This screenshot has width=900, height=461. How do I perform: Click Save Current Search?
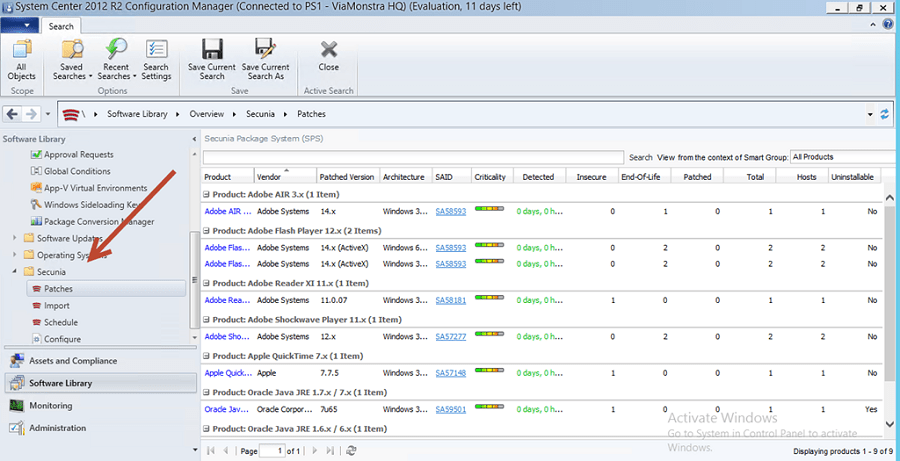[x=212, y=60]
